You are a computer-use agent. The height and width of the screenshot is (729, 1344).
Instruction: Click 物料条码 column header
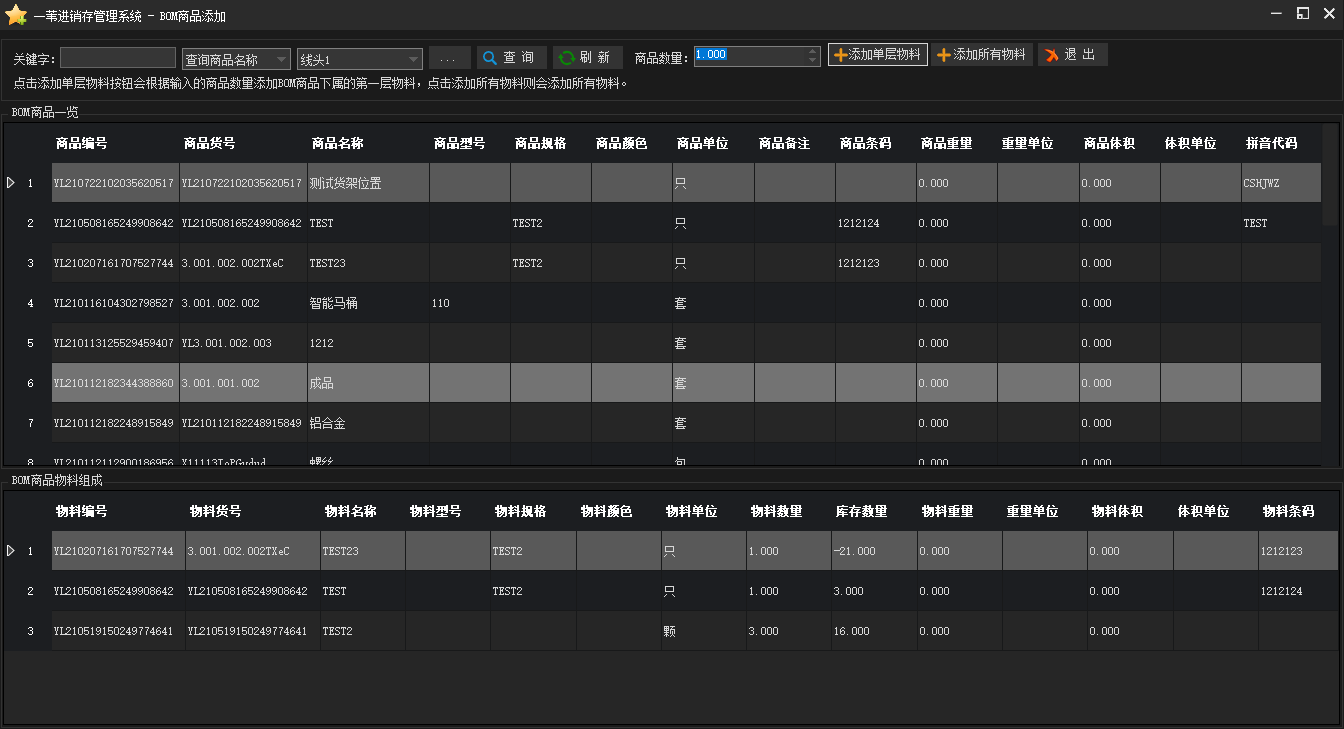click(x=1288, y=511)
